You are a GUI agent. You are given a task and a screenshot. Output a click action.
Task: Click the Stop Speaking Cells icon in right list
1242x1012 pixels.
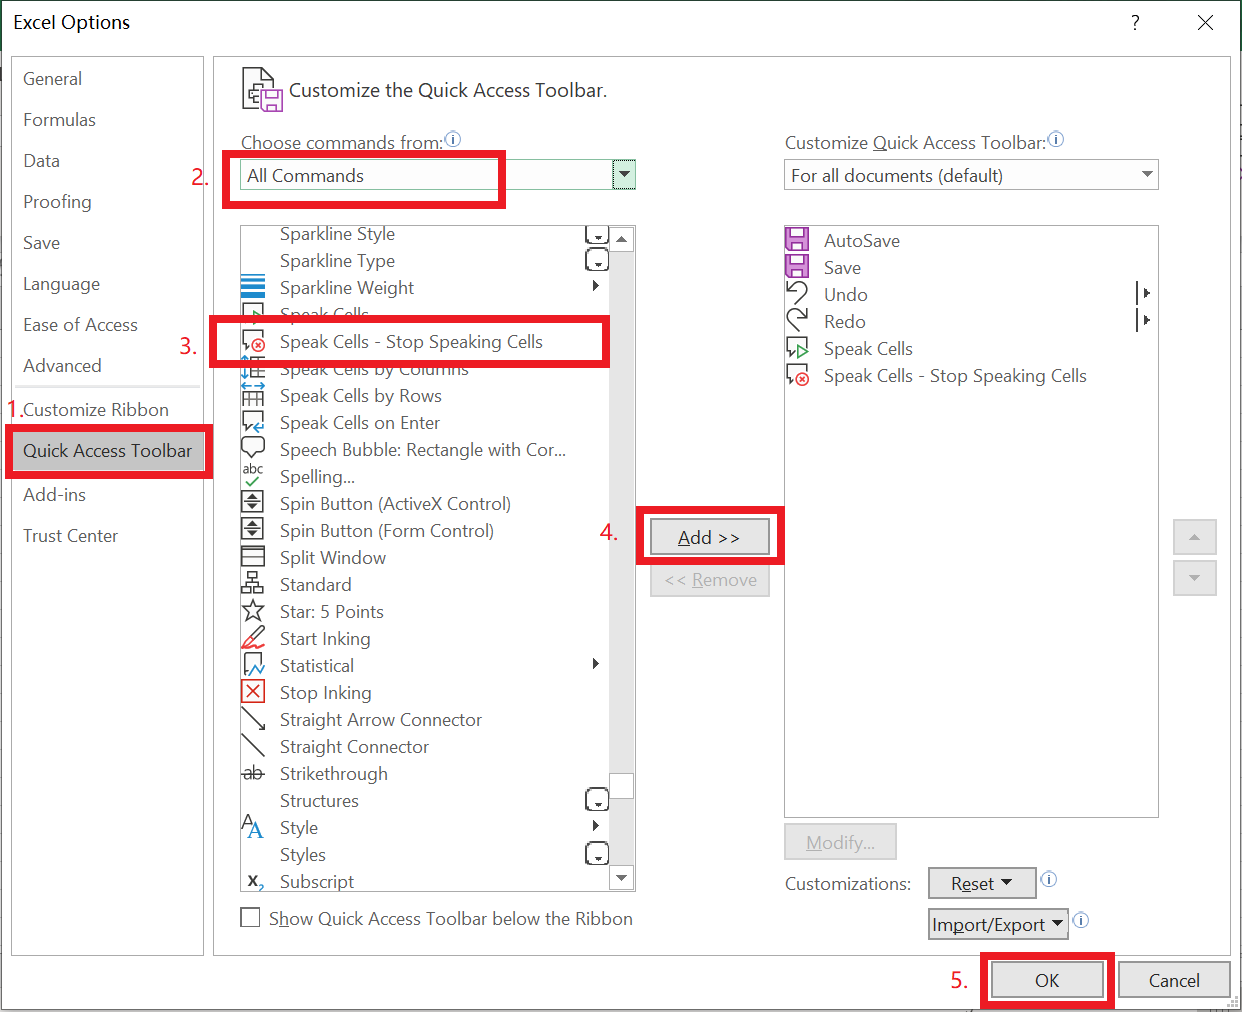(x=797, y=375)
